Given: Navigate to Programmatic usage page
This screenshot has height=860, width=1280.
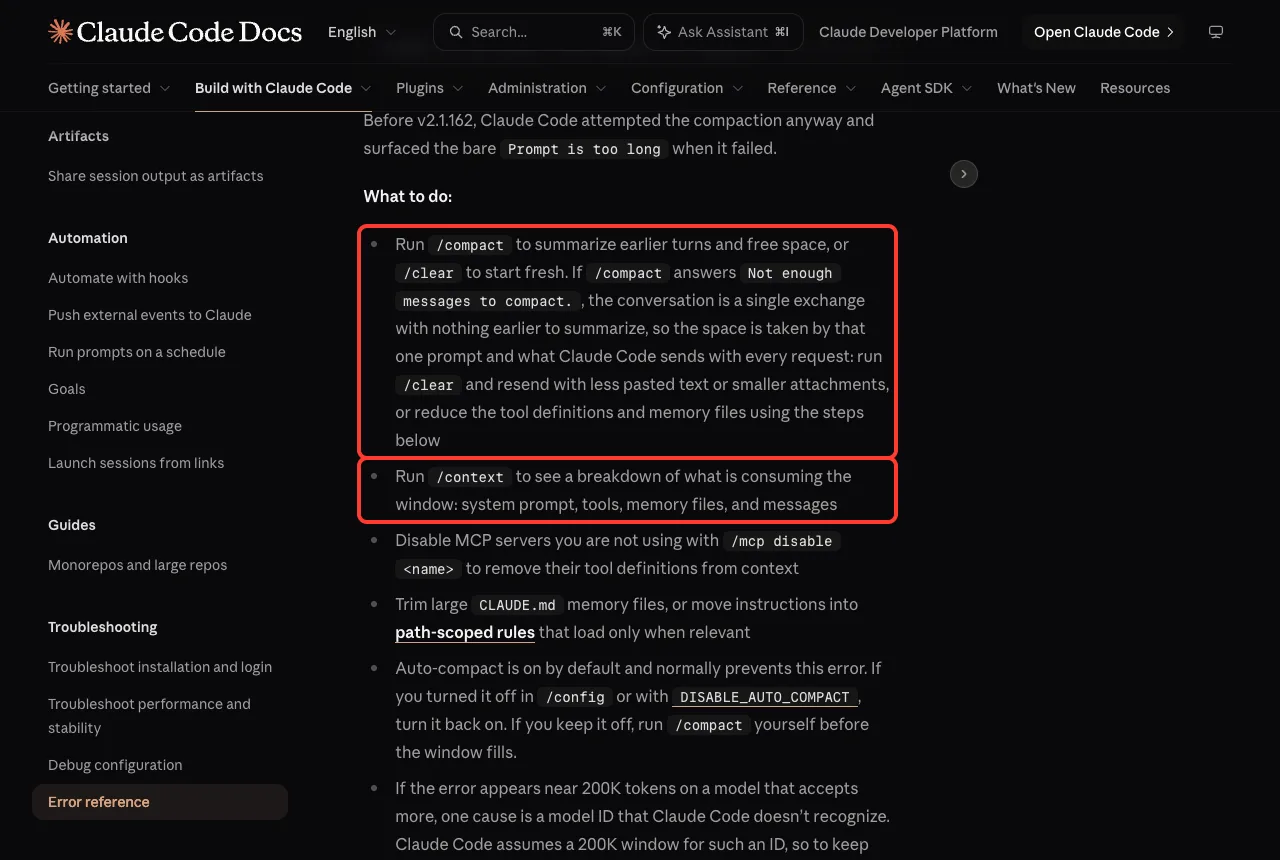Looking at the screenshot, I should click(115, 426).
